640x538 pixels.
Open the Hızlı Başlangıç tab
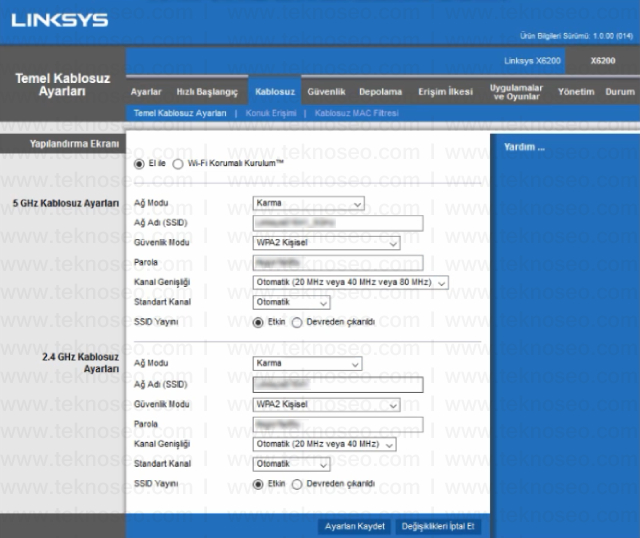(207, 92)
